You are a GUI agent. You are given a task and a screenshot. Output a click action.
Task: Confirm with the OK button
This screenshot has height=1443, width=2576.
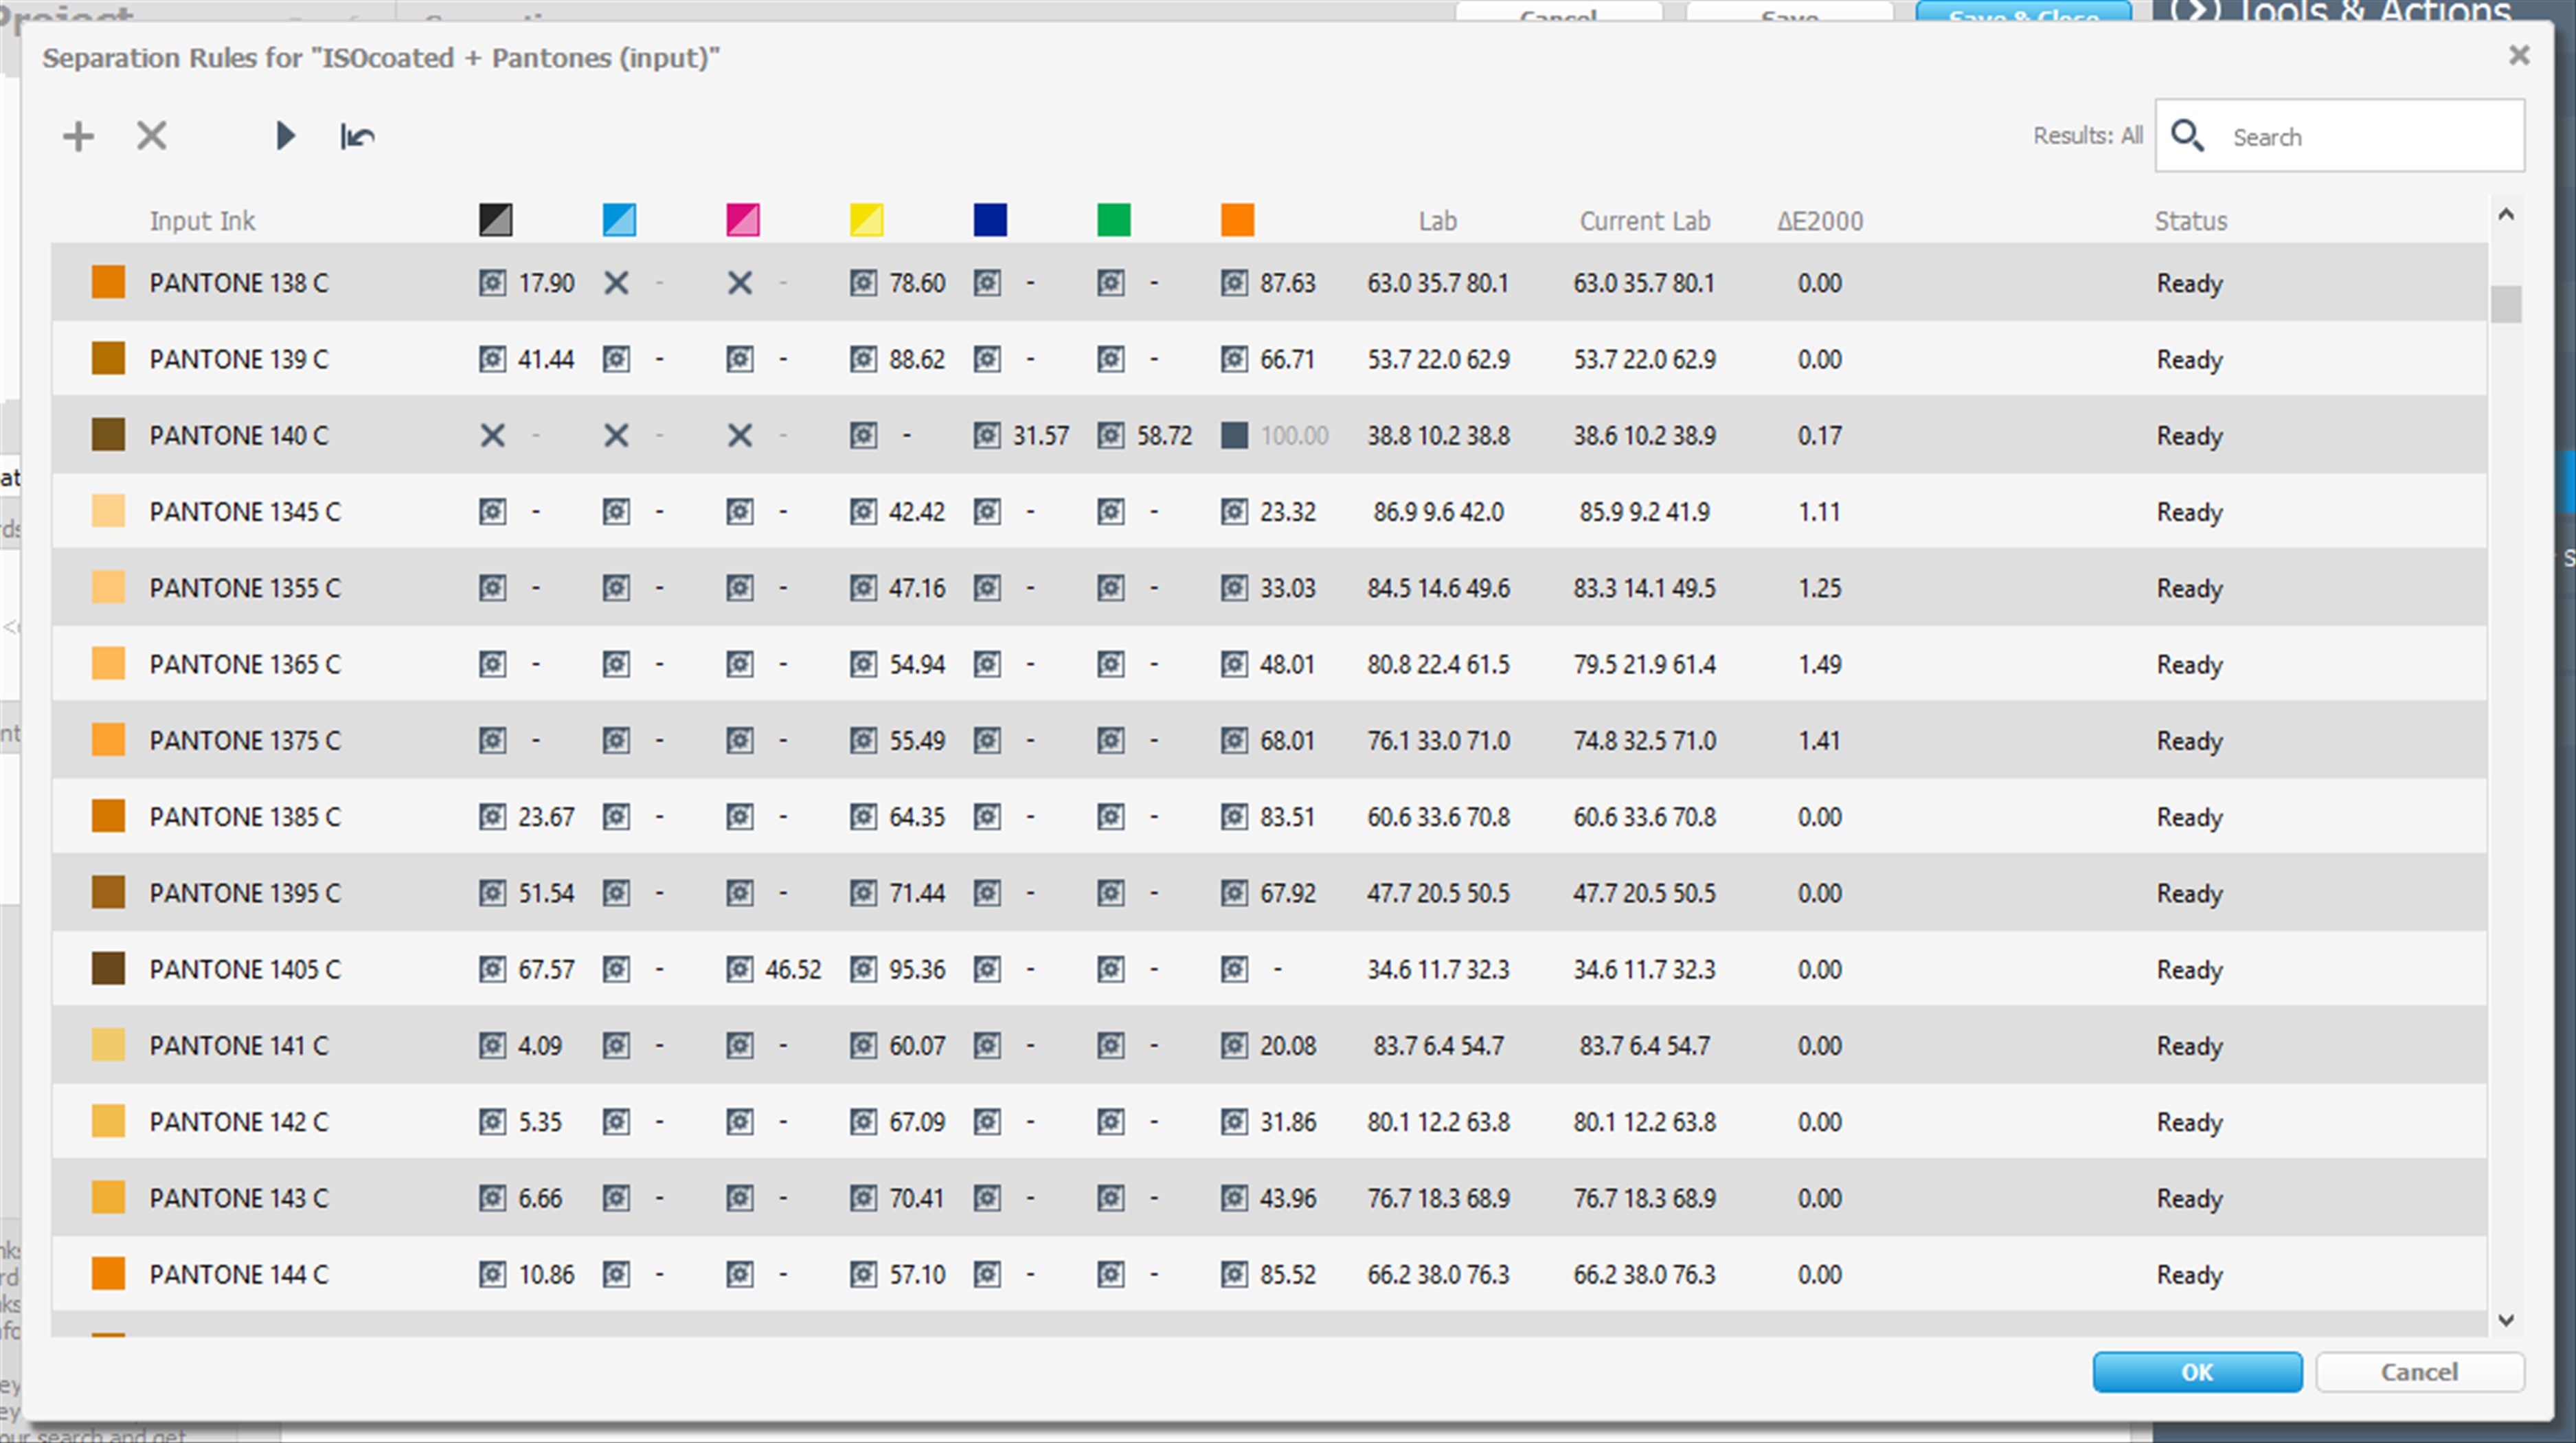click(x=2197, y=1372)
